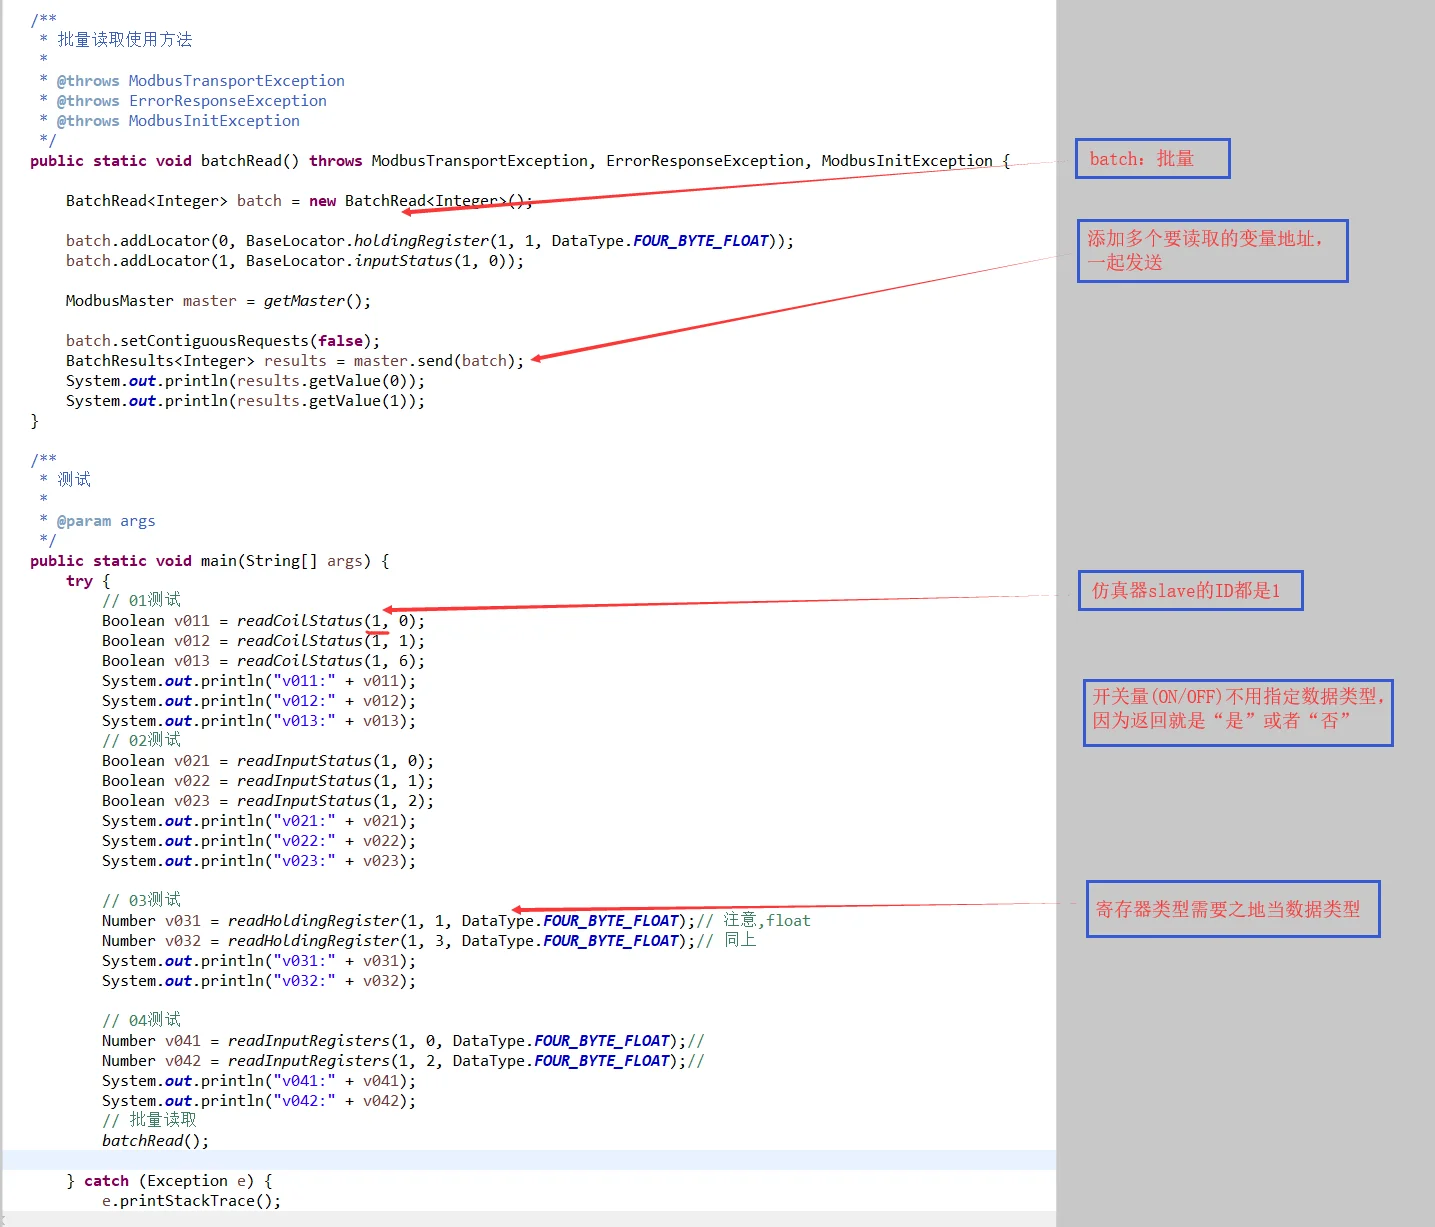Select the 'batch: 批量' annotation box

(1152, 159)
